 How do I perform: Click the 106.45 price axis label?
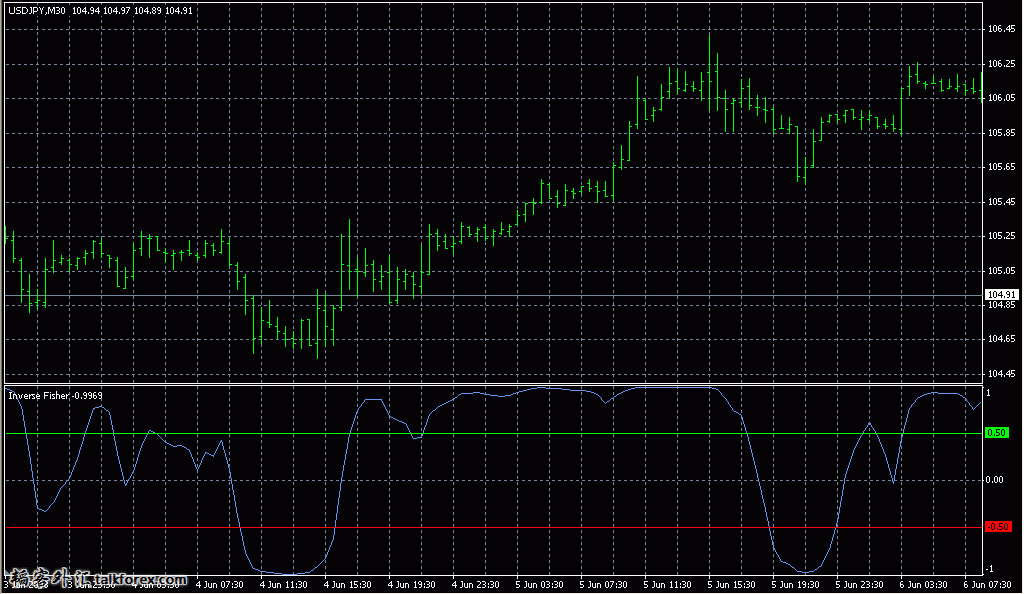[1001, 29]
